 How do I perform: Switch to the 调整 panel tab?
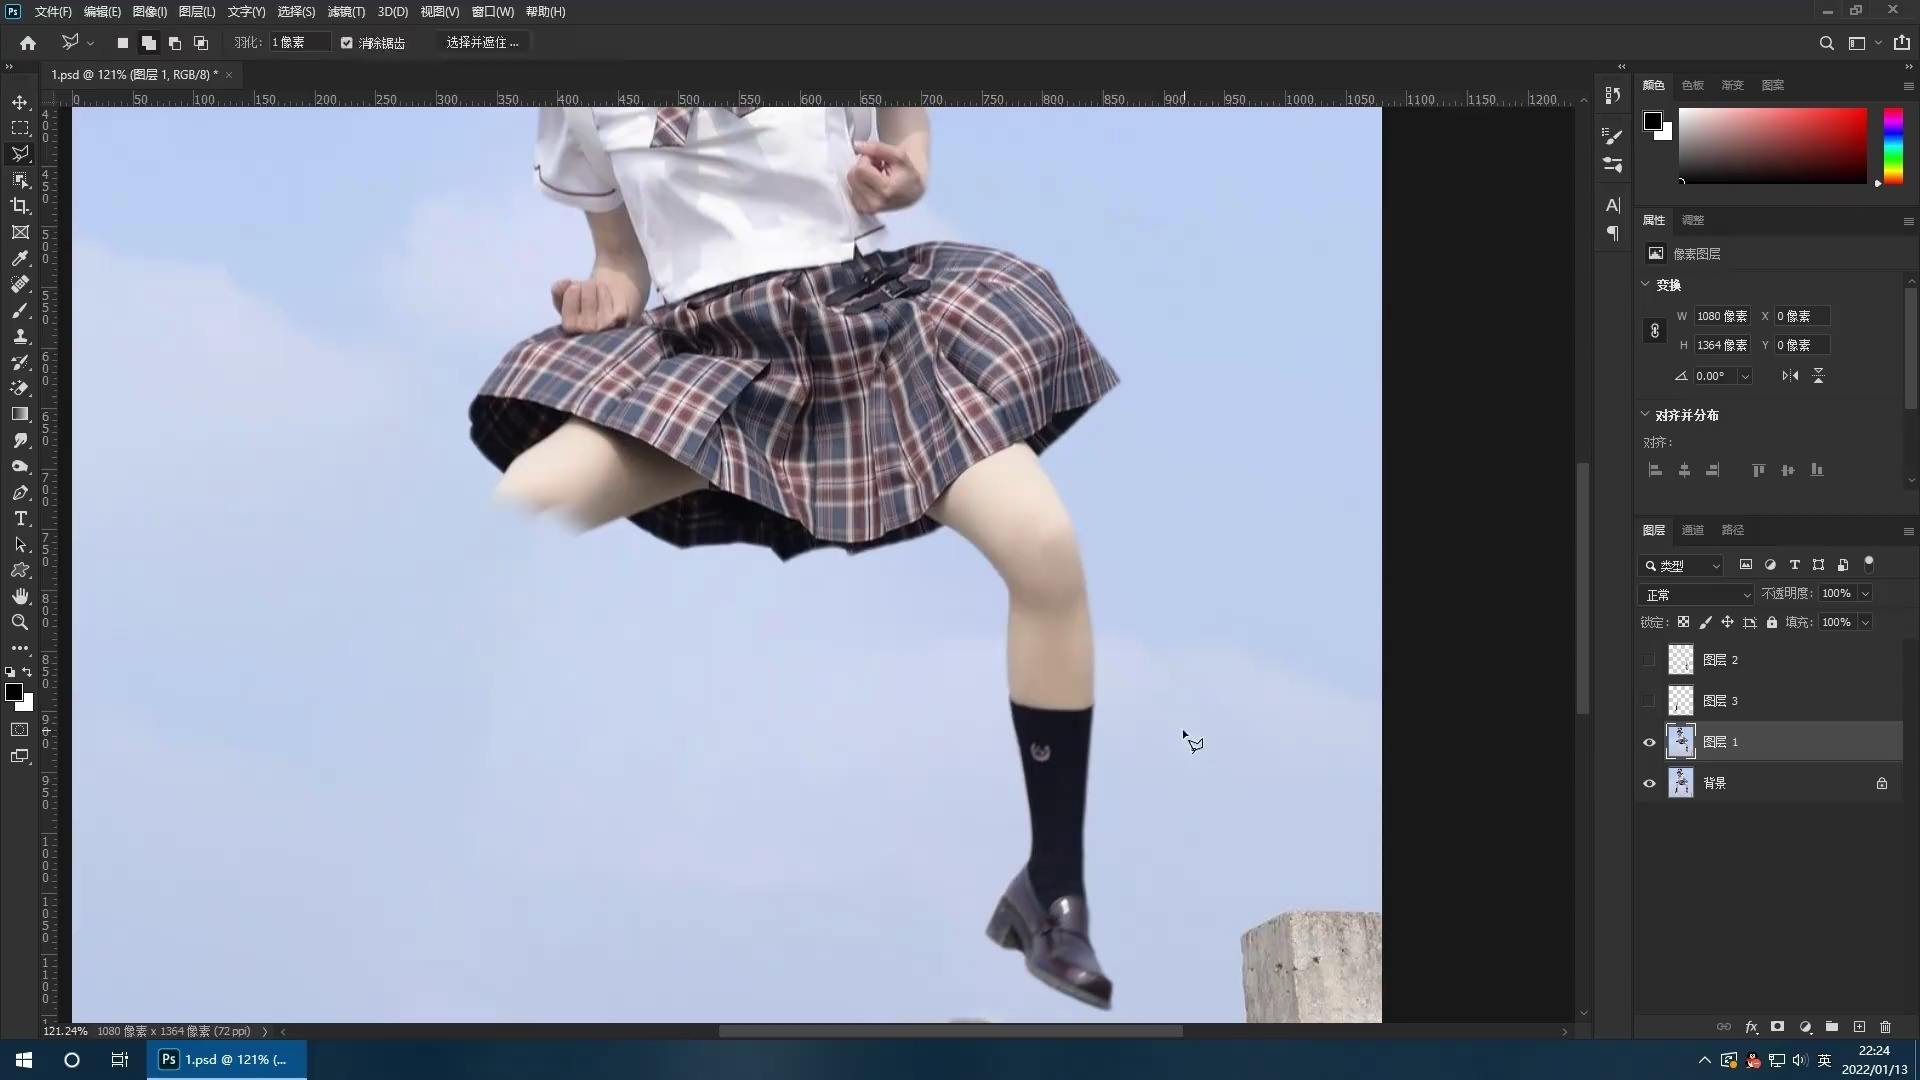pos(1692,220)
